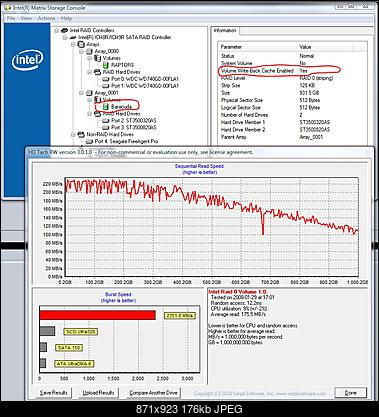Collapse RAID Hard Drives under Array_0001
Screen dimensions: 379x417
click(x=90, y=114)
